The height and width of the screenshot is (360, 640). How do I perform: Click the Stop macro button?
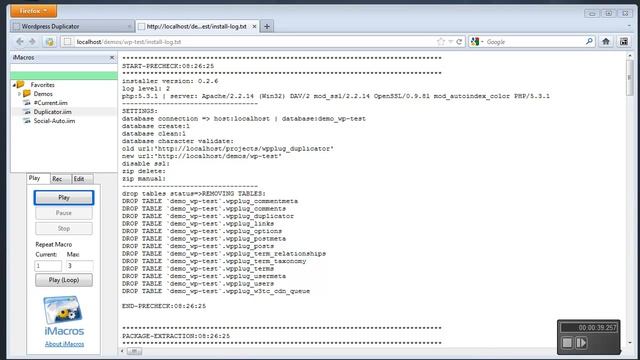tap(64, 229)
